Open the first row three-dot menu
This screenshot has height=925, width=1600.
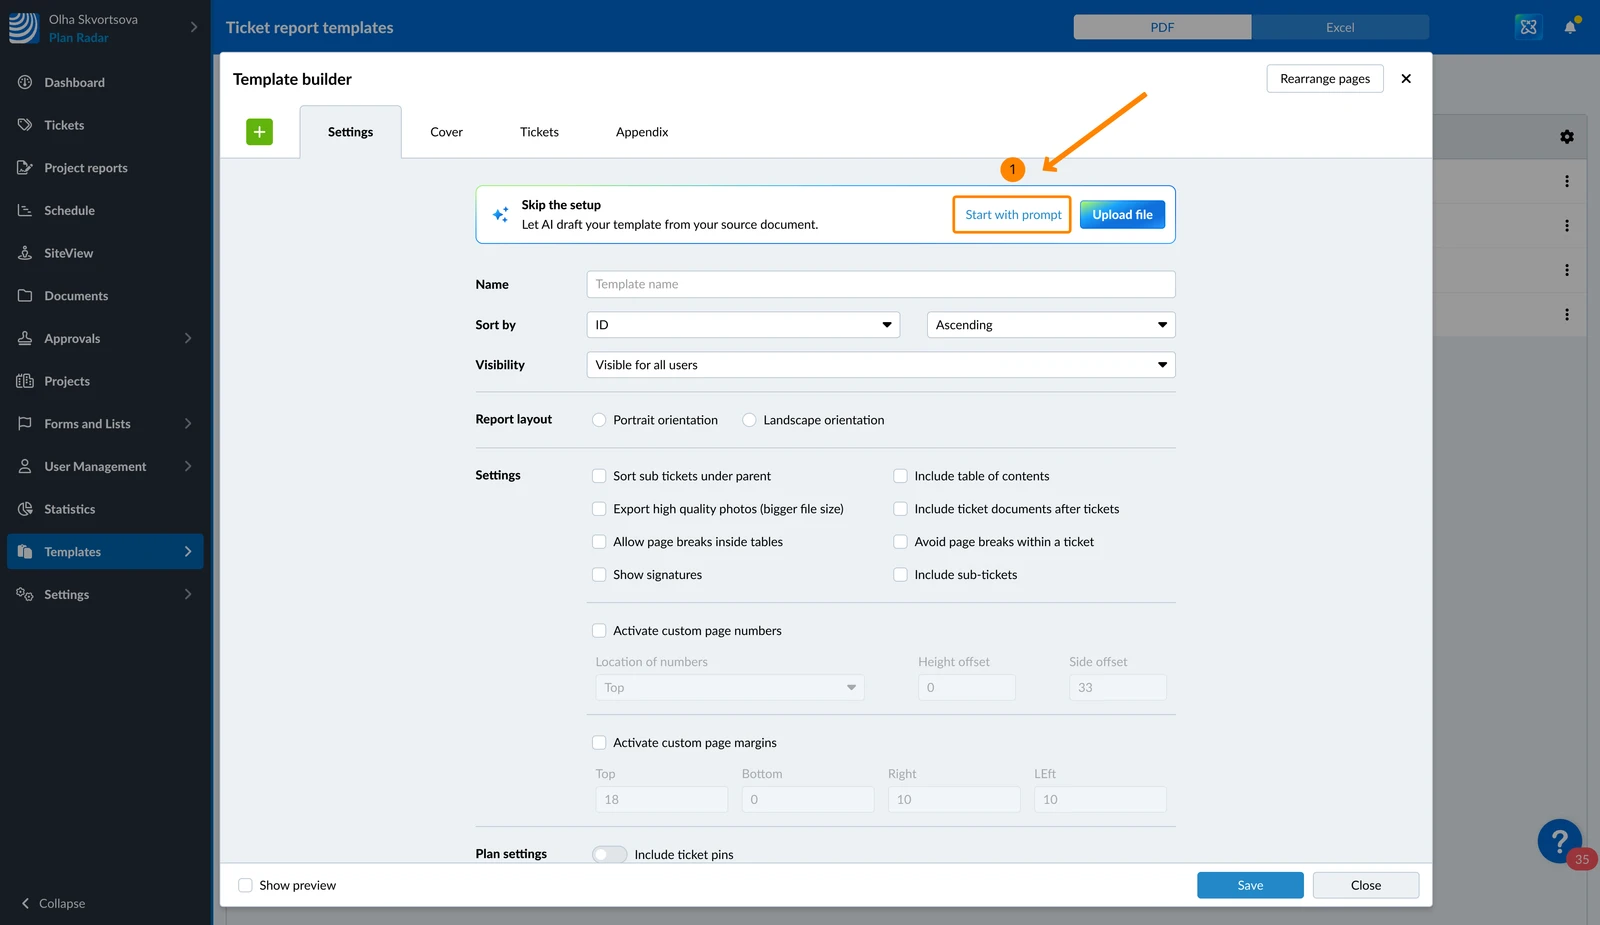[1567, 181]
